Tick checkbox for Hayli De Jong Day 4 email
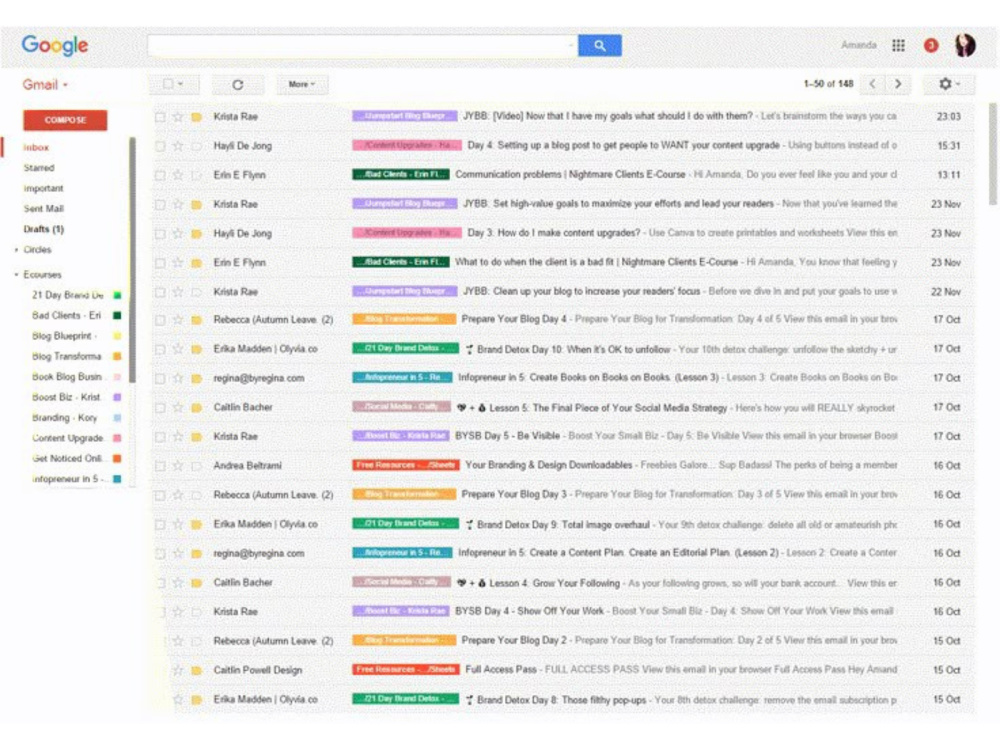Image resolution: width=1000 pixels, height=750 pixels. (160, 146)
